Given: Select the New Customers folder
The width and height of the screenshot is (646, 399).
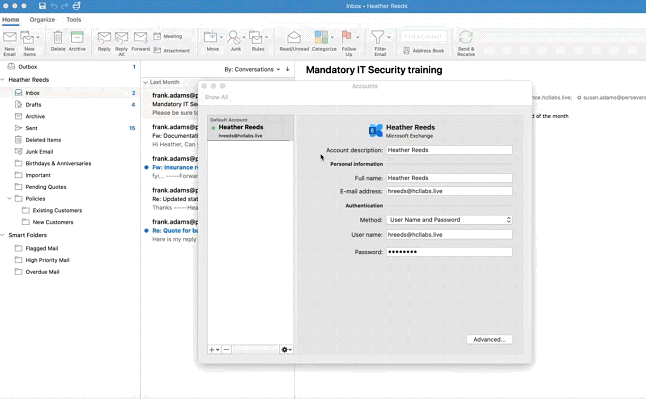Looking at the screenshot, I should [x=70, y=222].
